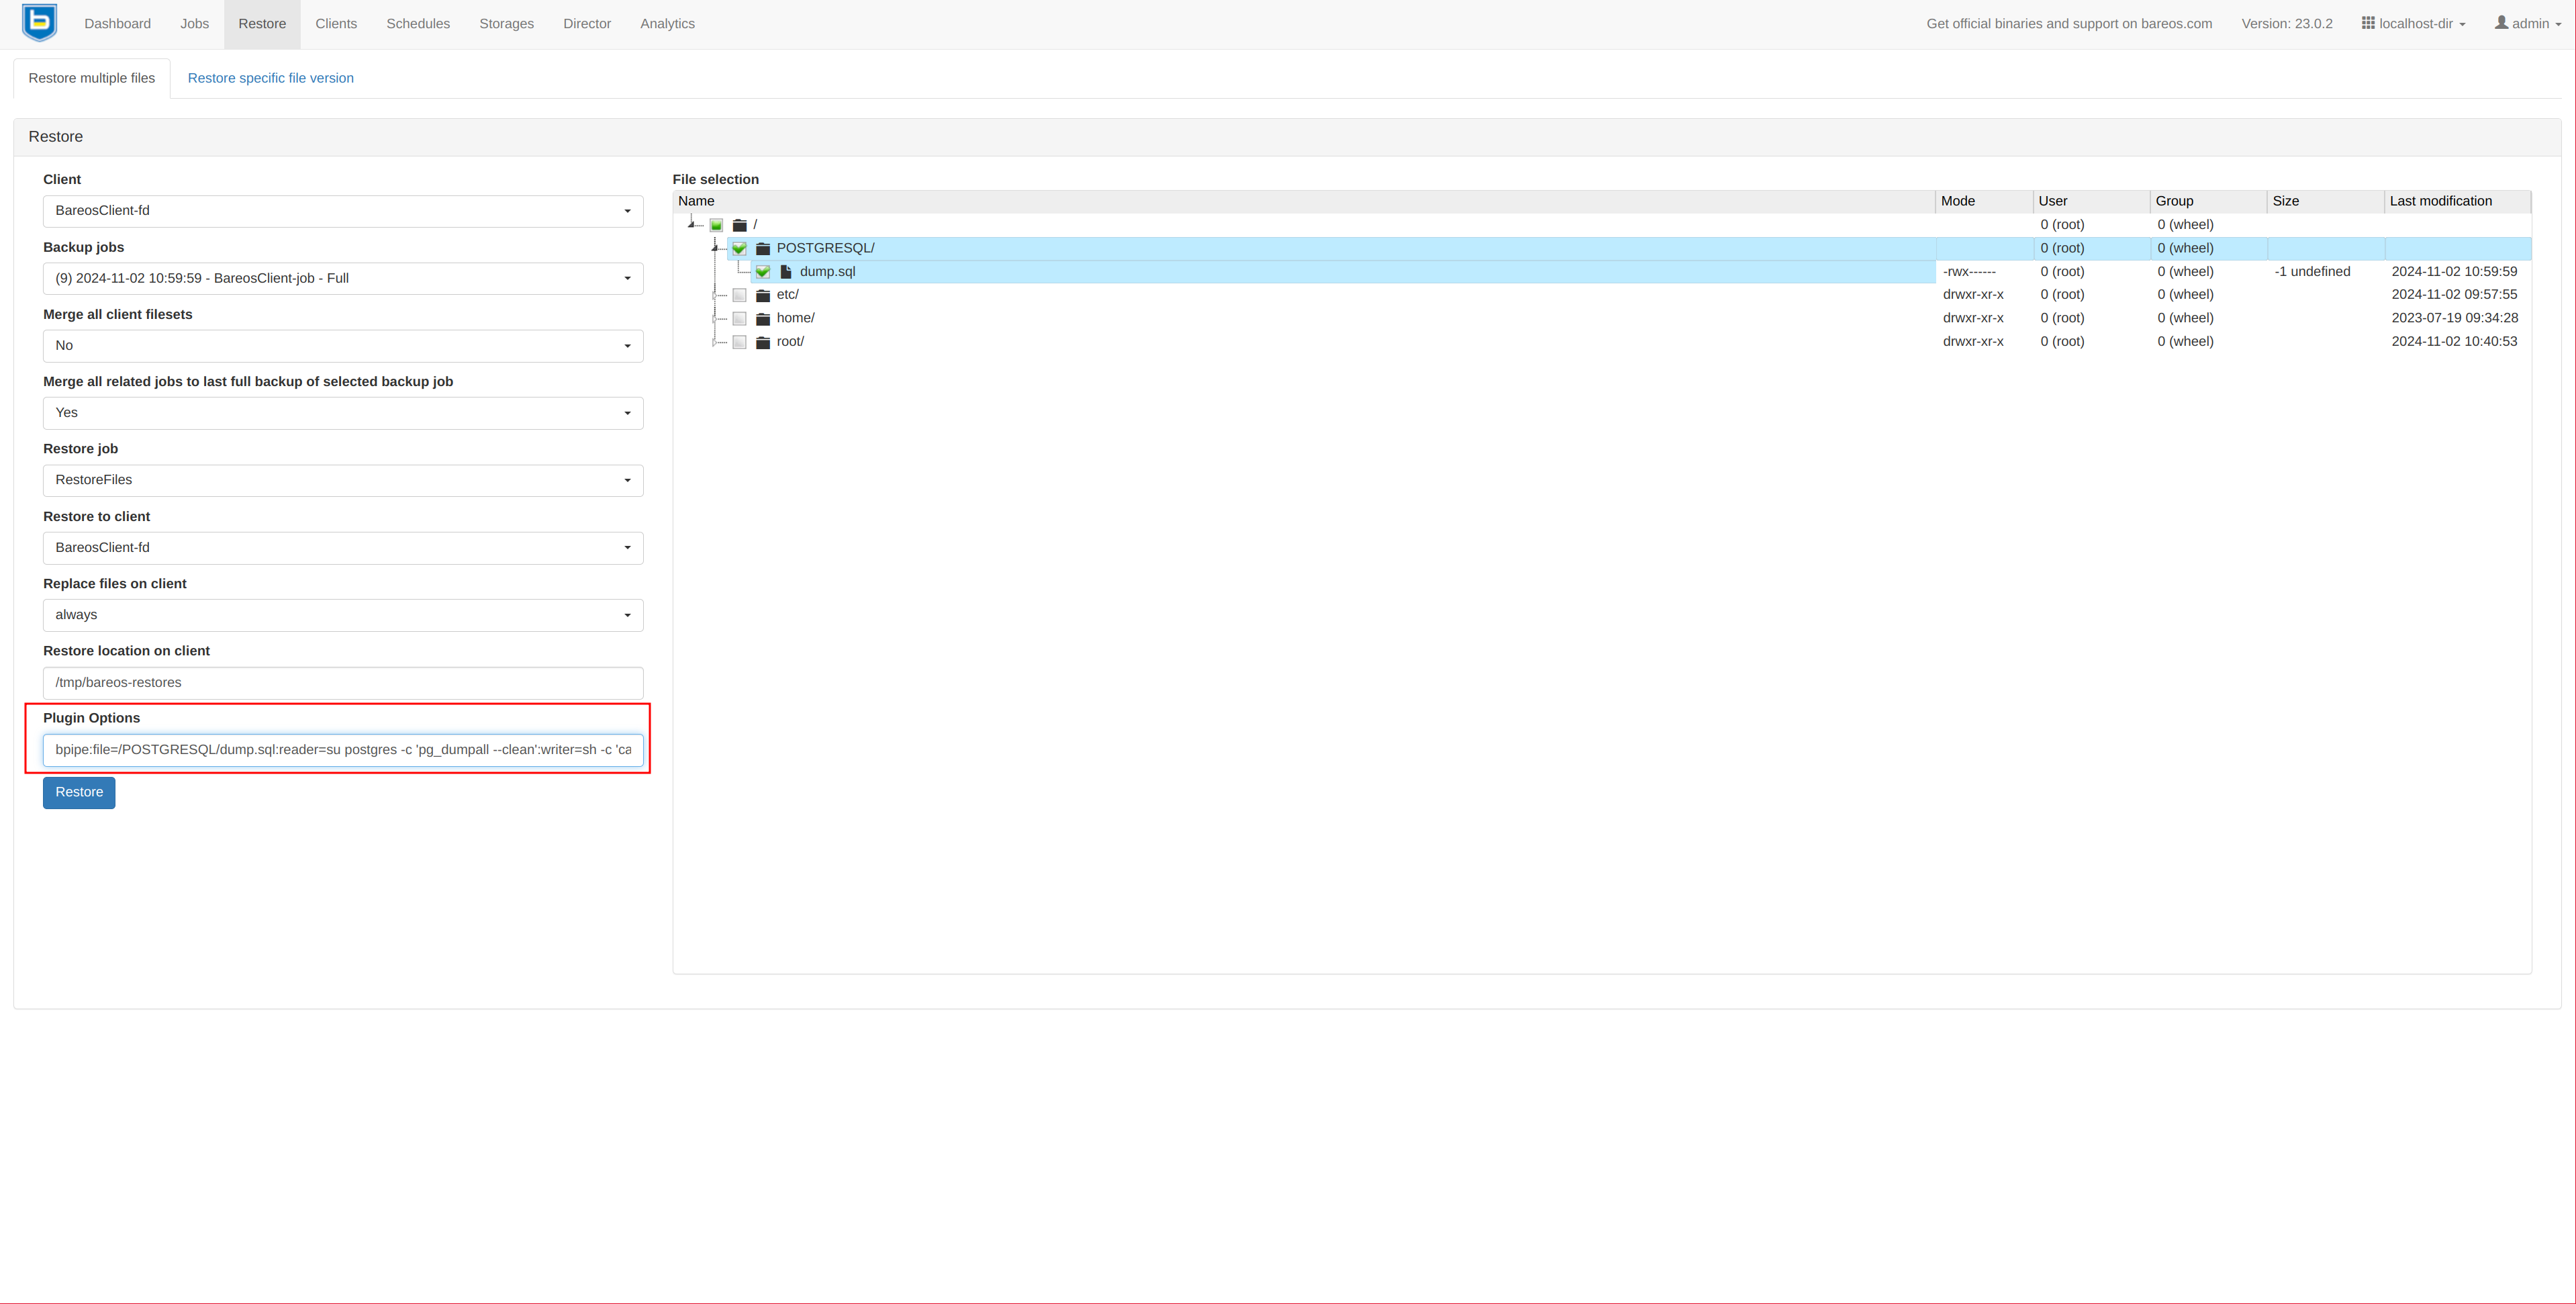
Task: Open Replace files on client dropdown
Action: (342, 615)
